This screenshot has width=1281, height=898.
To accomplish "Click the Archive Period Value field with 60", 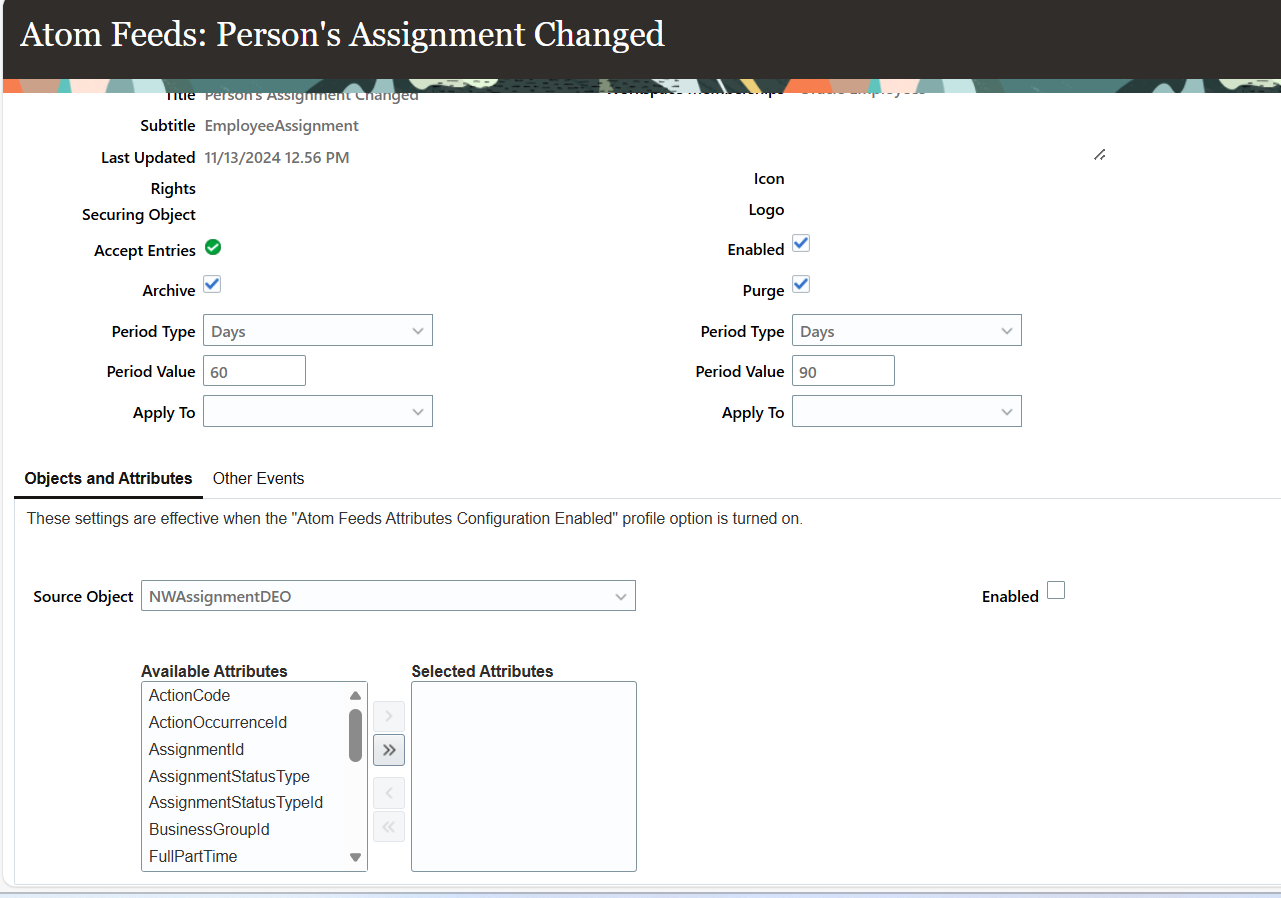I will tap(254, 371).
